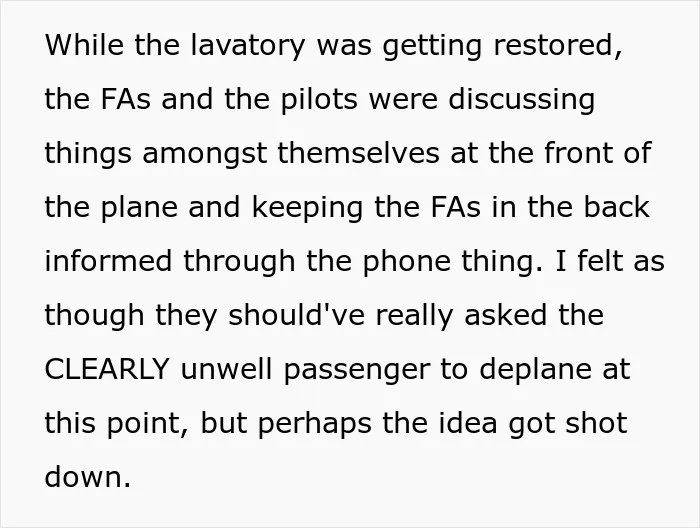Screen dimensions: 700x528
Task: Click the word "lavatory" in first line
Action: (248, 46)
